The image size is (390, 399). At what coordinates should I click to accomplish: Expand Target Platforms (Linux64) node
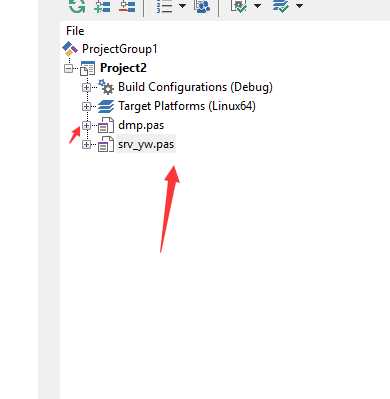point(86,106)
